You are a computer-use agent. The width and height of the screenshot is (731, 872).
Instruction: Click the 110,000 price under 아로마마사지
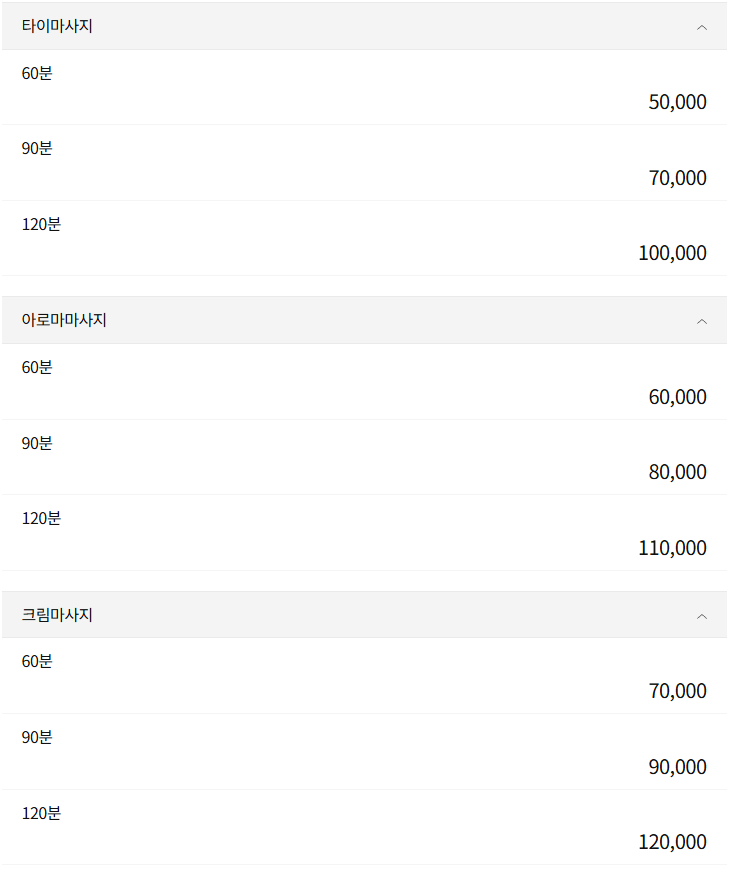671,547
